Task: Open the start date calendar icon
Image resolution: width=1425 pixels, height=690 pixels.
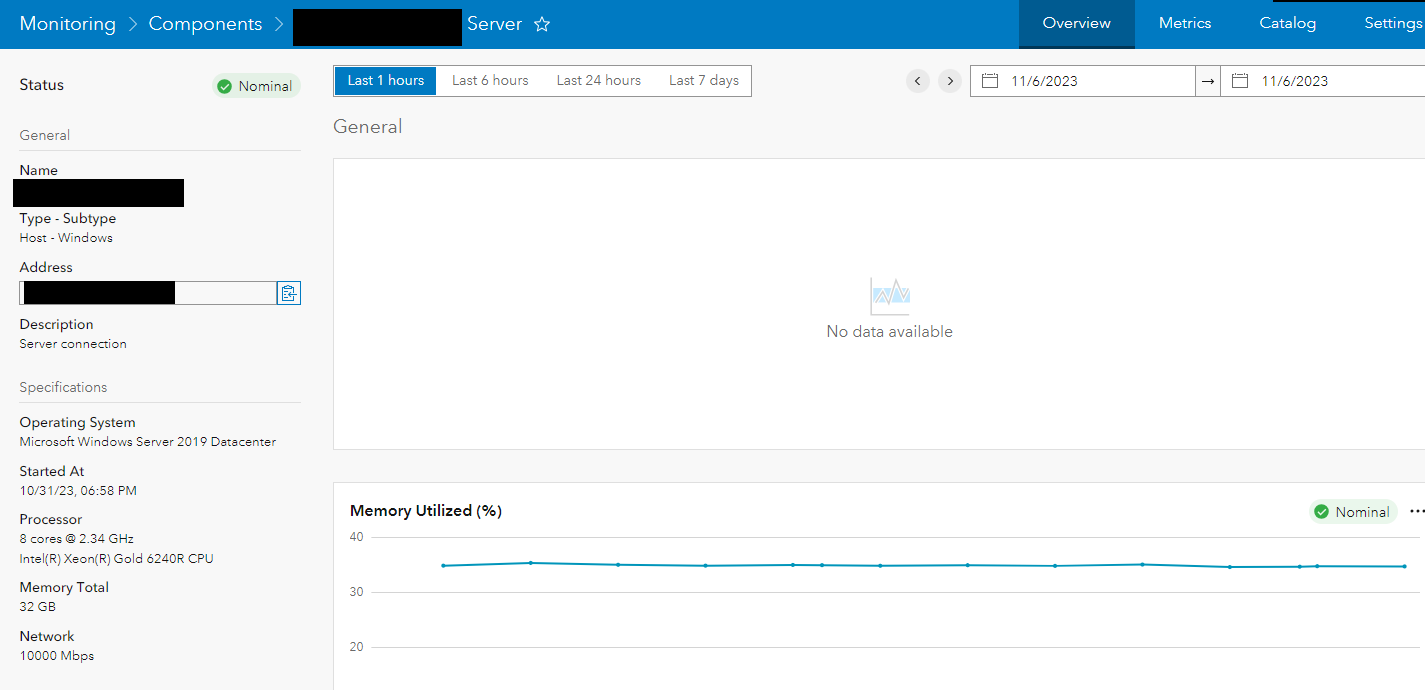Action: click(988, 80)
